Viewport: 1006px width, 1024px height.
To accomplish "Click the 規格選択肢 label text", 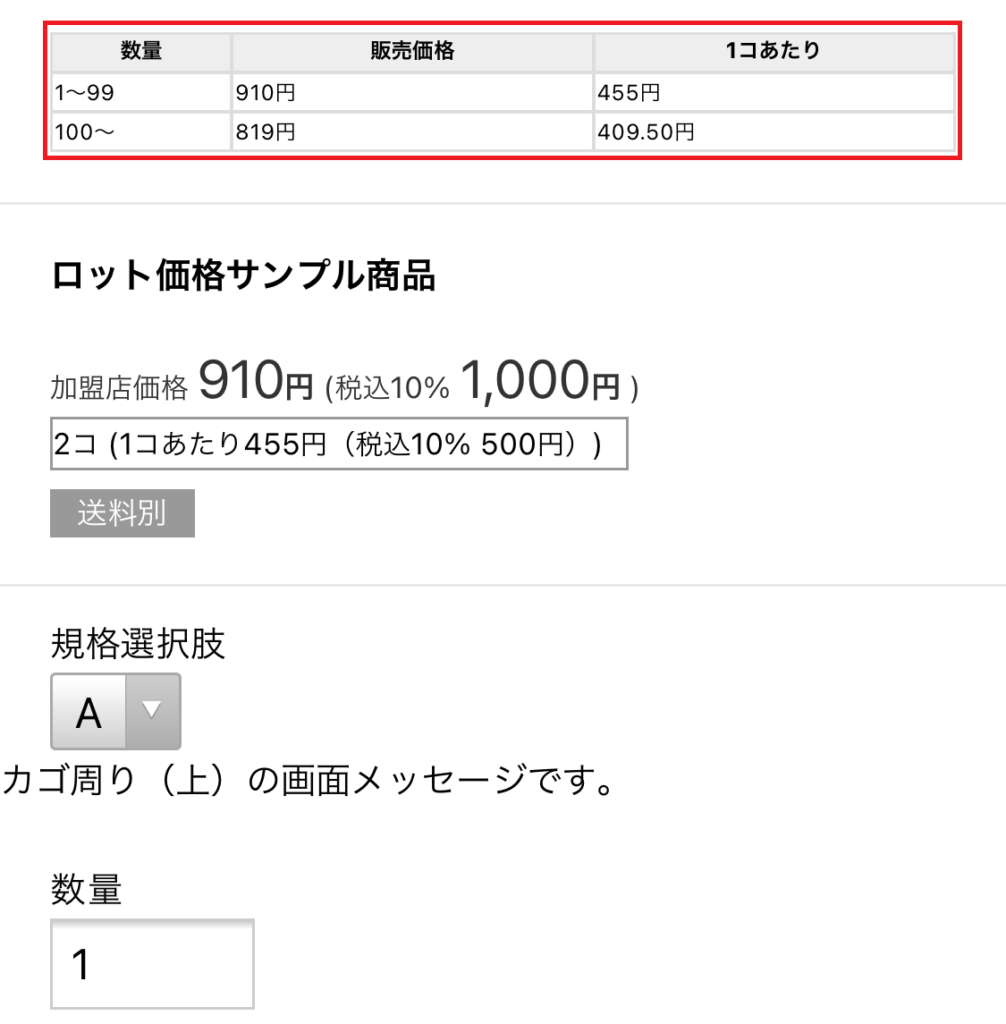I will pos(138,645).
